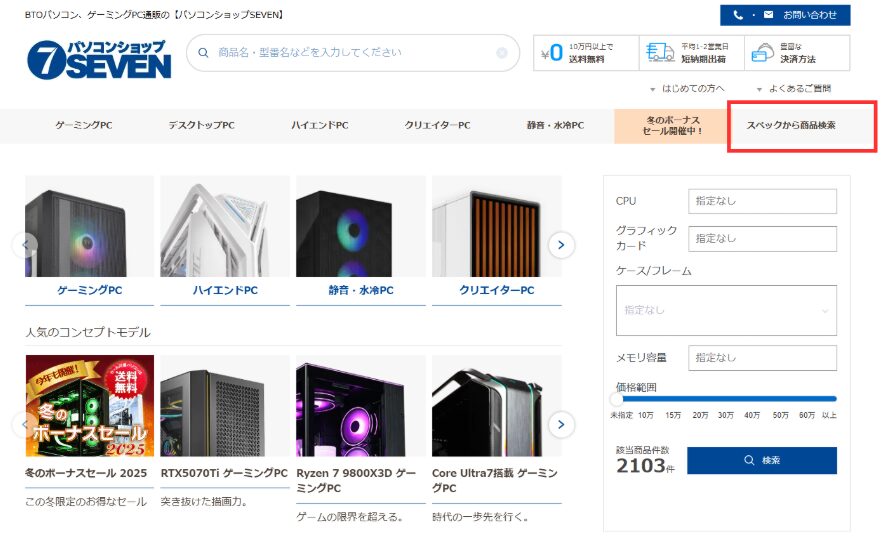Click next arrow on popular concept models carousel
Image resolution: width=882 pixels, height=538 pixels.
(x=561, y=424)
